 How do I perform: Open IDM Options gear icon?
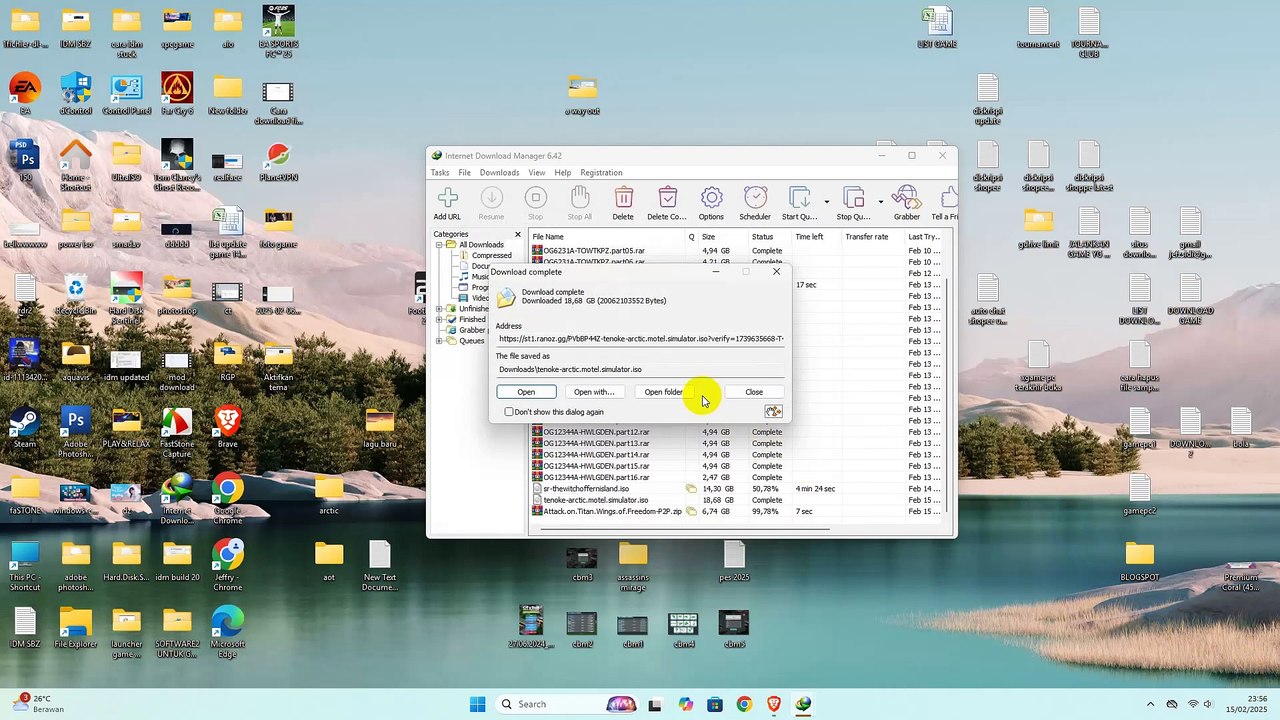[x=711, y=198]
